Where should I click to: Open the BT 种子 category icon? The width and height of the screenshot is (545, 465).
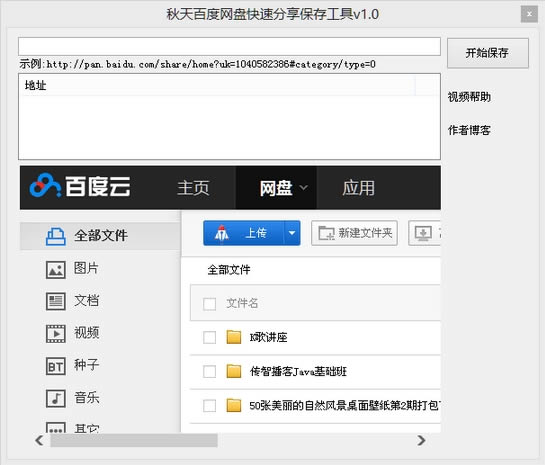click(56, 366)
